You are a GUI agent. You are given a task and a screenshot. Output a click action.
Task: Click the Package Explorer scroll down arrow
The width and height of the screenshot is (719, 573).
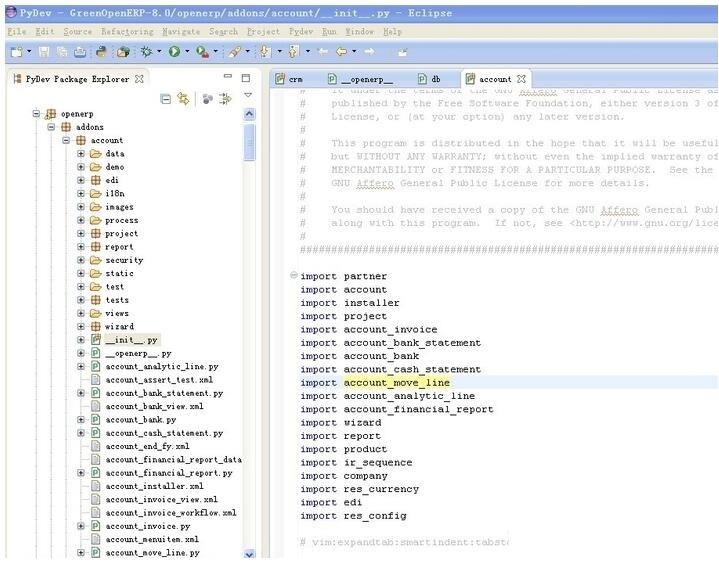249,554
